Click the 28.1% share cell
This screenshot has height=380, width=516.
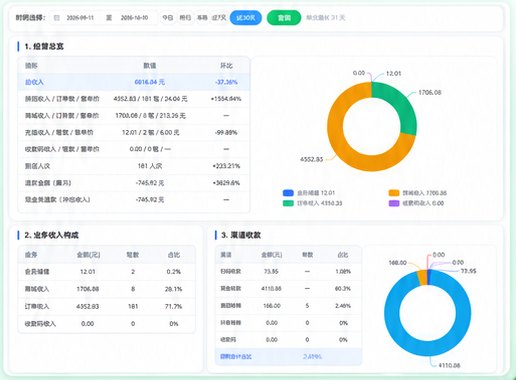(x=173, y=289)
